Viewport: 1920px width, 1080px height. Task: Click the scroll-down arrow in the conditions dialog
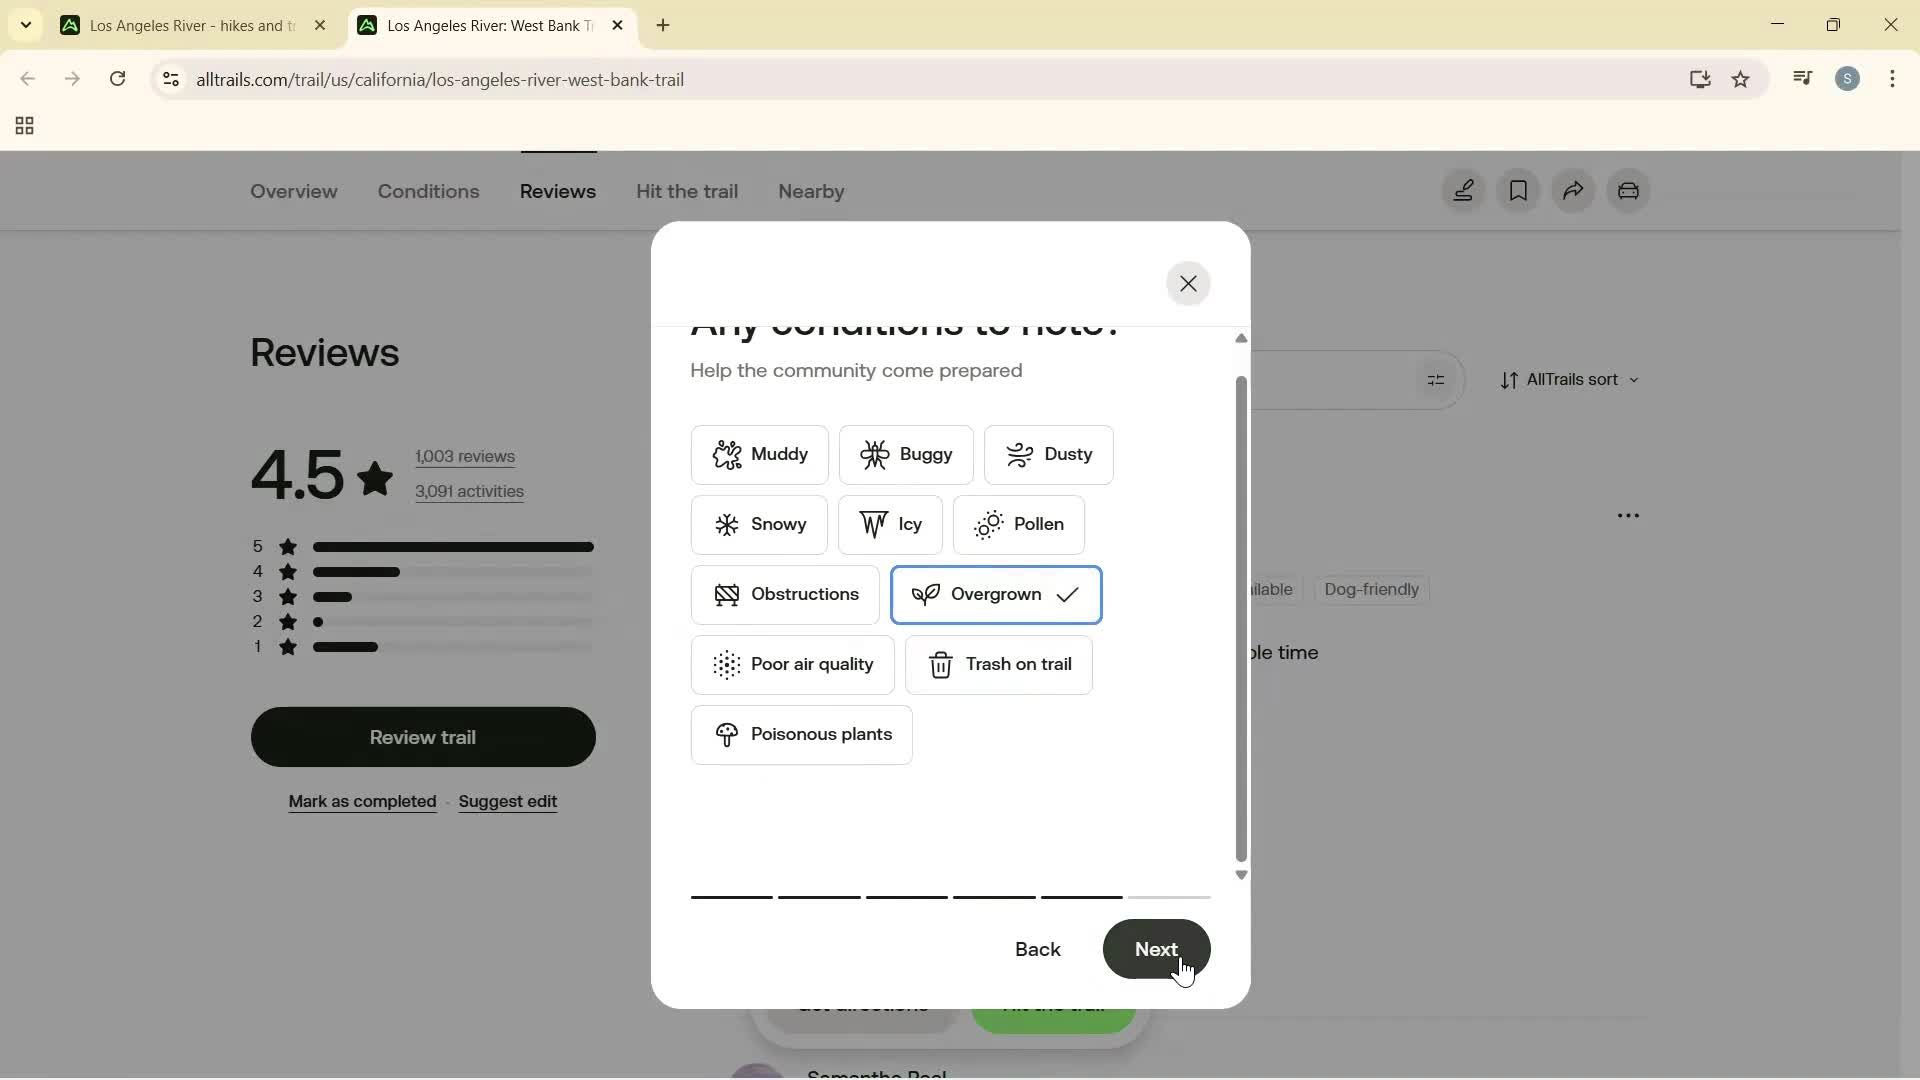pyautogui.click(x=1240, y=875)
